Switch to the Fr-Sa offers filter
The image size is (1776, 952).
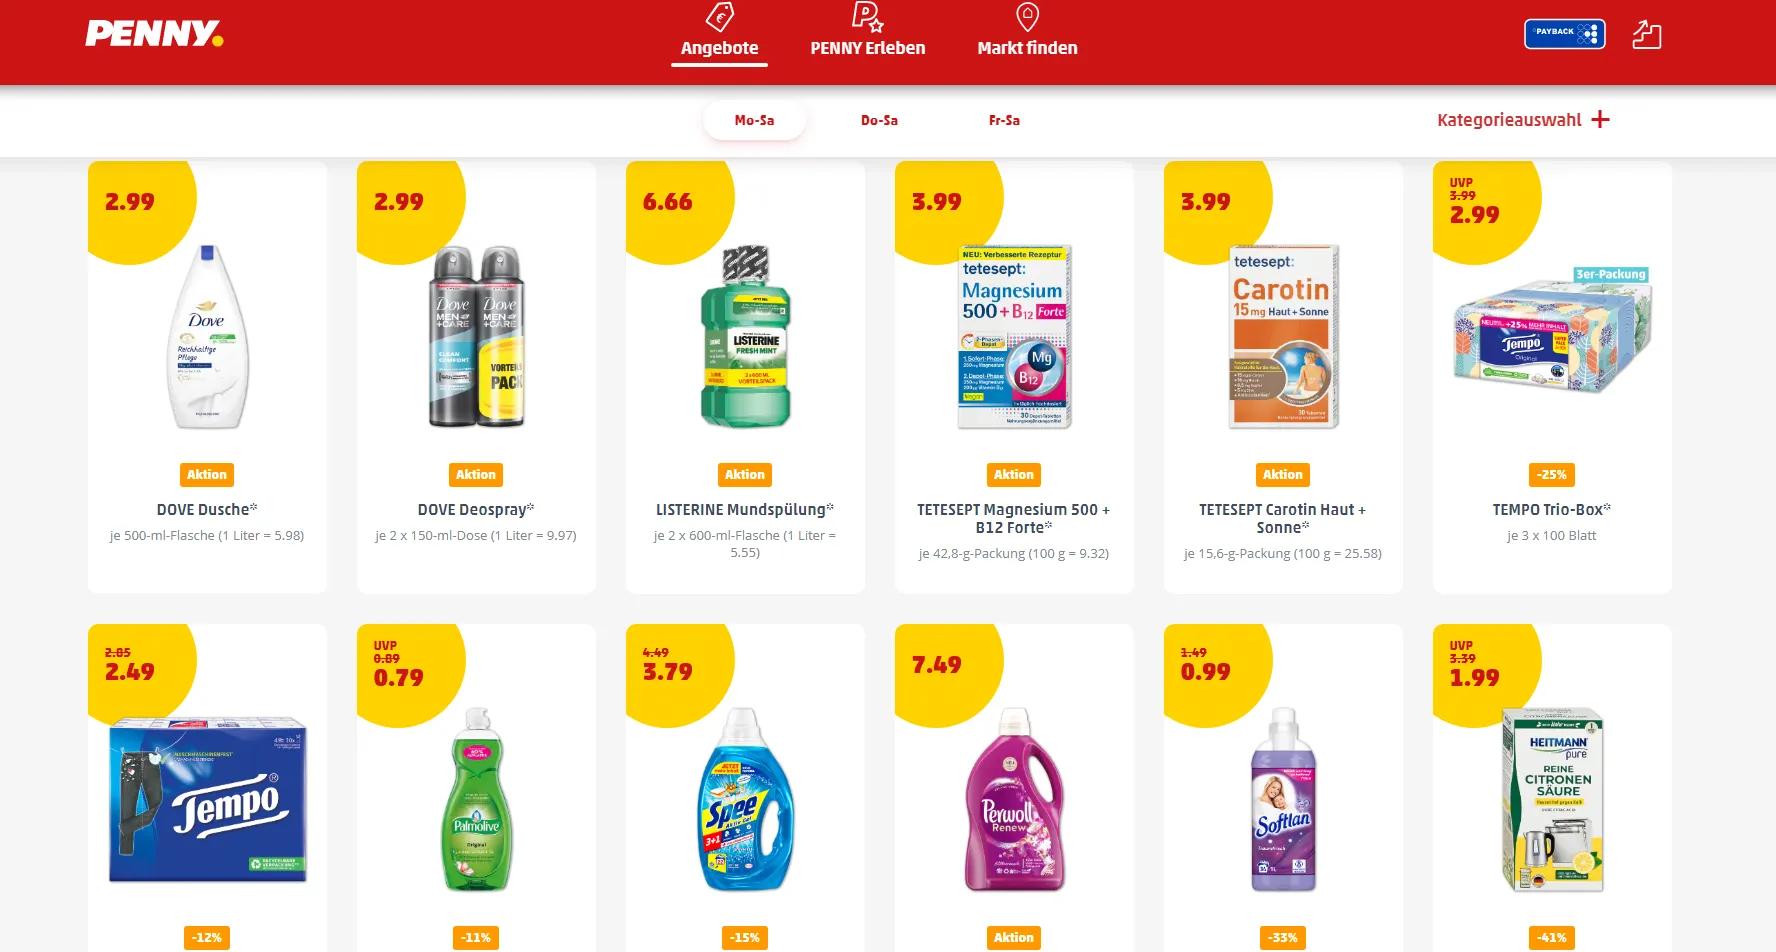1004,120
